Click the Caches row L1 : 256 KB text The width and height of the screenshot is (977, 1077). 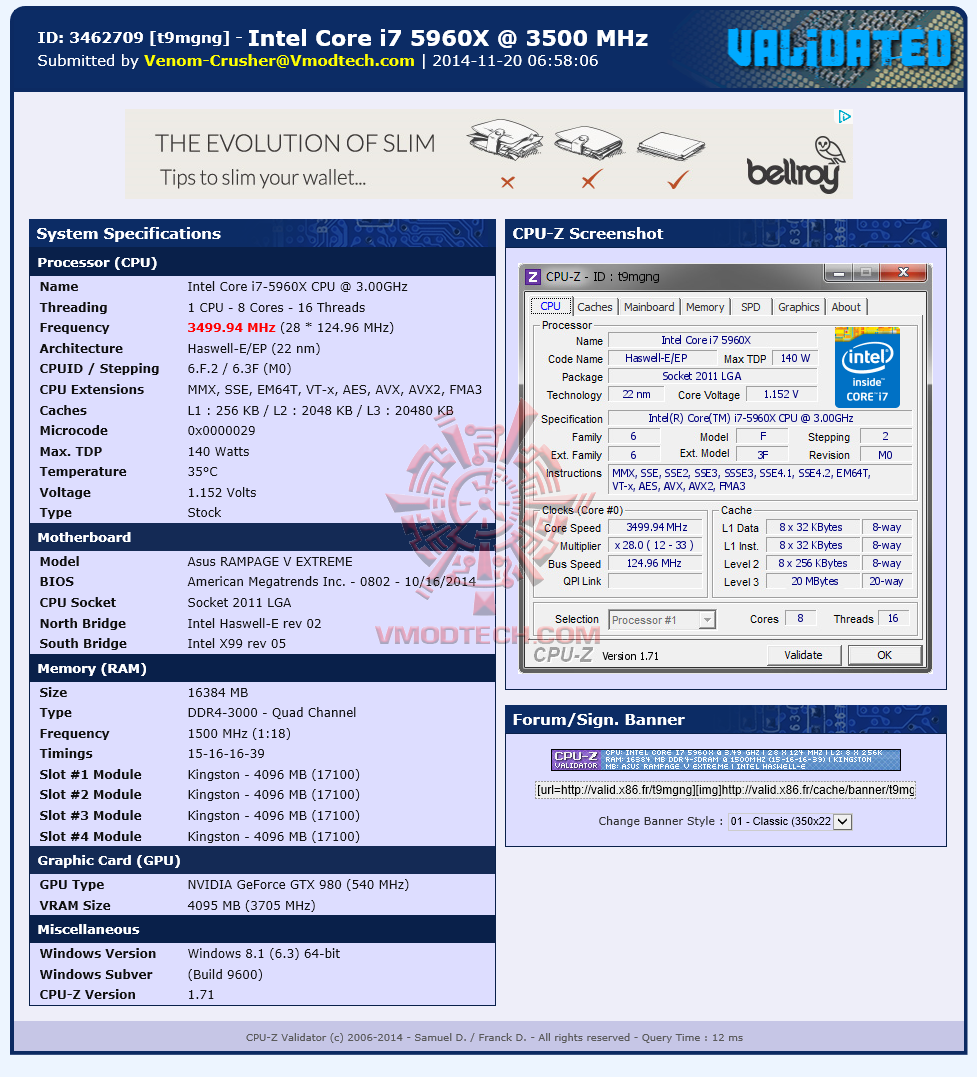tap(320, 411)
